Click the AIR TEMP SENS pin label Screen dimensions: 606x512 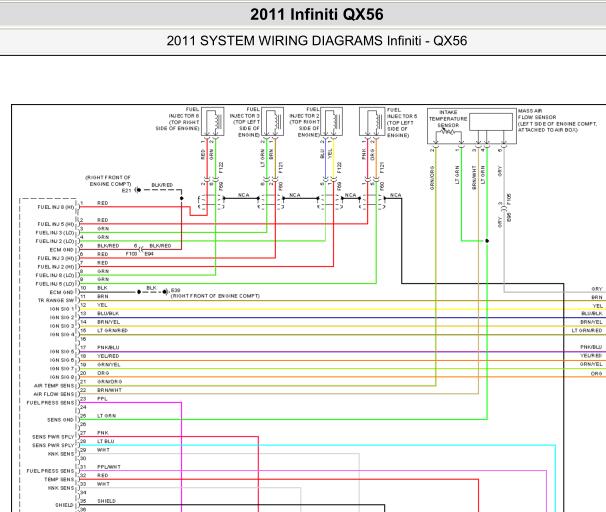click(54, 386)
